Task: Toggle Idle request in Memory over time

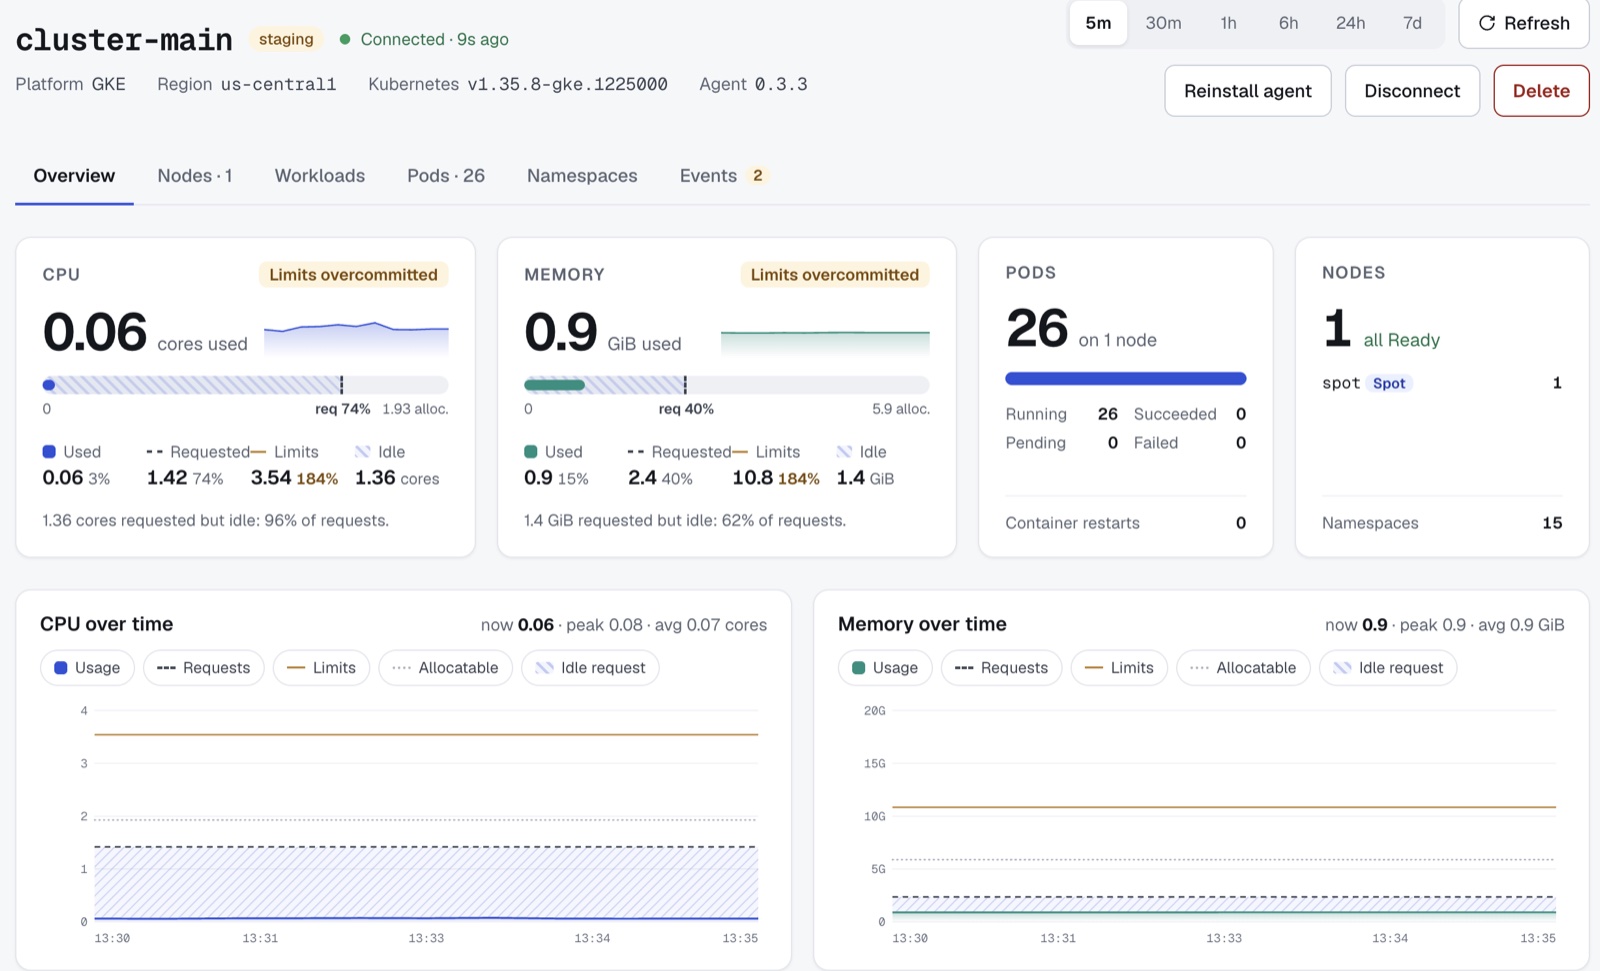Action: (x=1388, y=668)
